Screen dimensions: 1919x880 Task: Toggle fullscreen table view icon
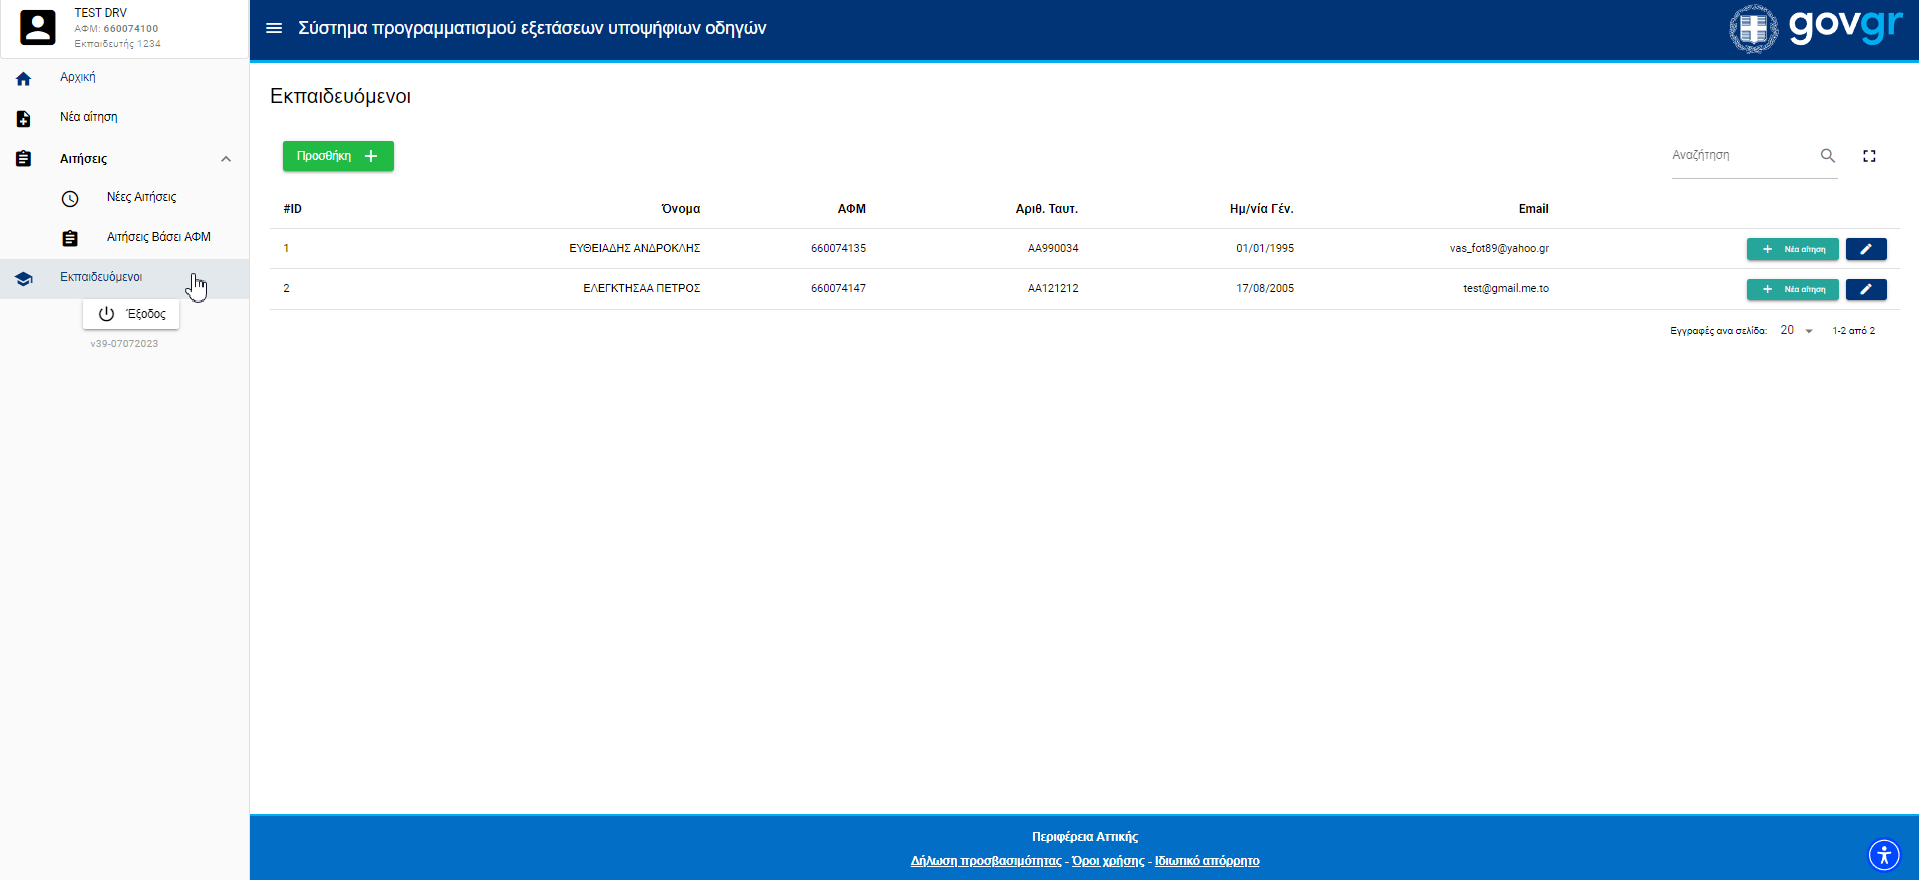[1869, 156]
